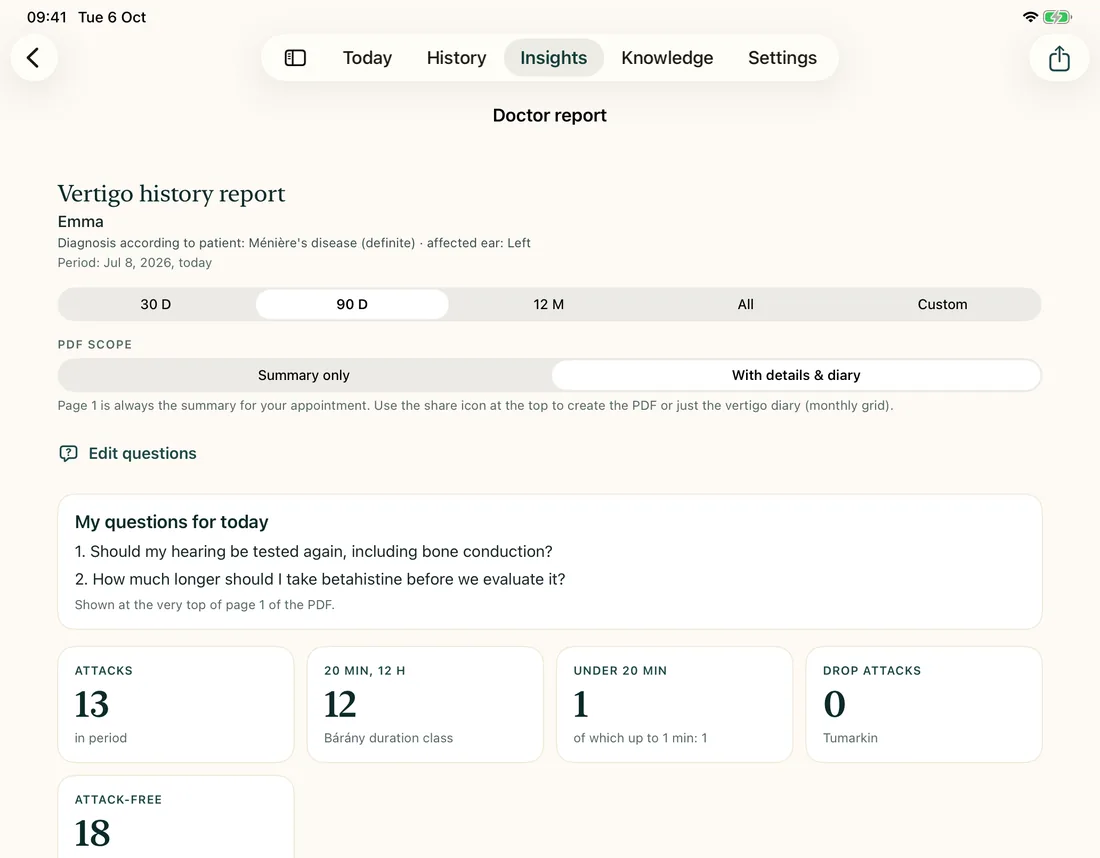This screenshot has width=1100, height=858.
Task: Click the date Tue 6 Oct
Action: click(x=112, y=17)
